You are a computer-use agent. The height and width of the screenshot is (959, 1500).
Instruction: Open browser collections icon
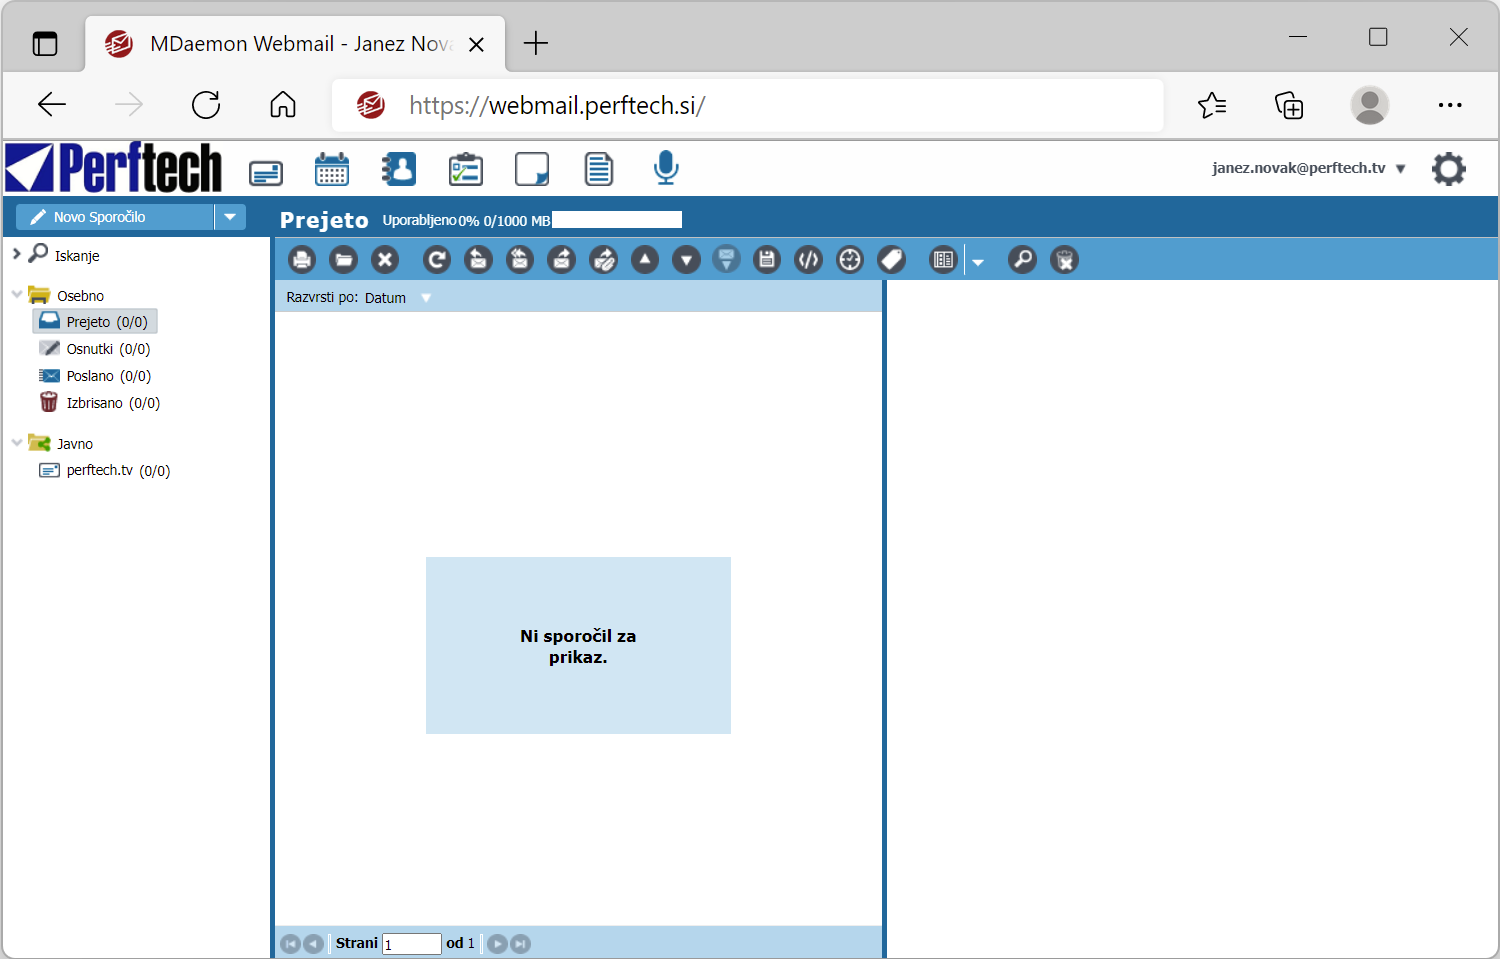tap(1289, 105)
